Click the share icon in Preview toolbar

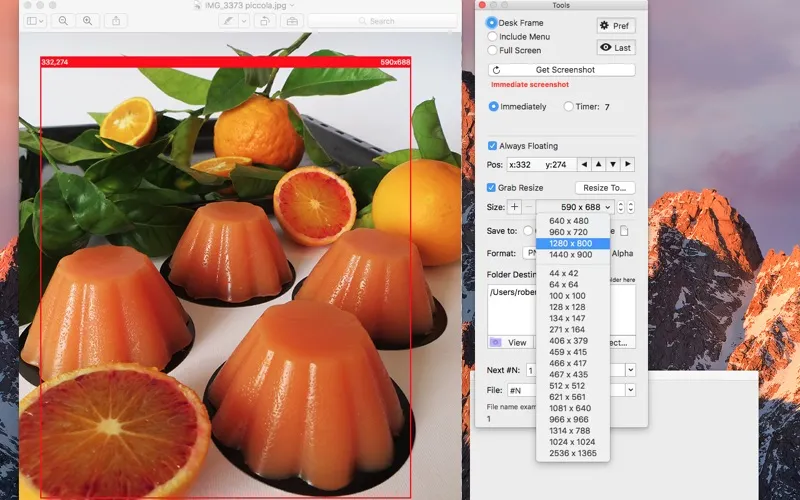click(116, 21)
